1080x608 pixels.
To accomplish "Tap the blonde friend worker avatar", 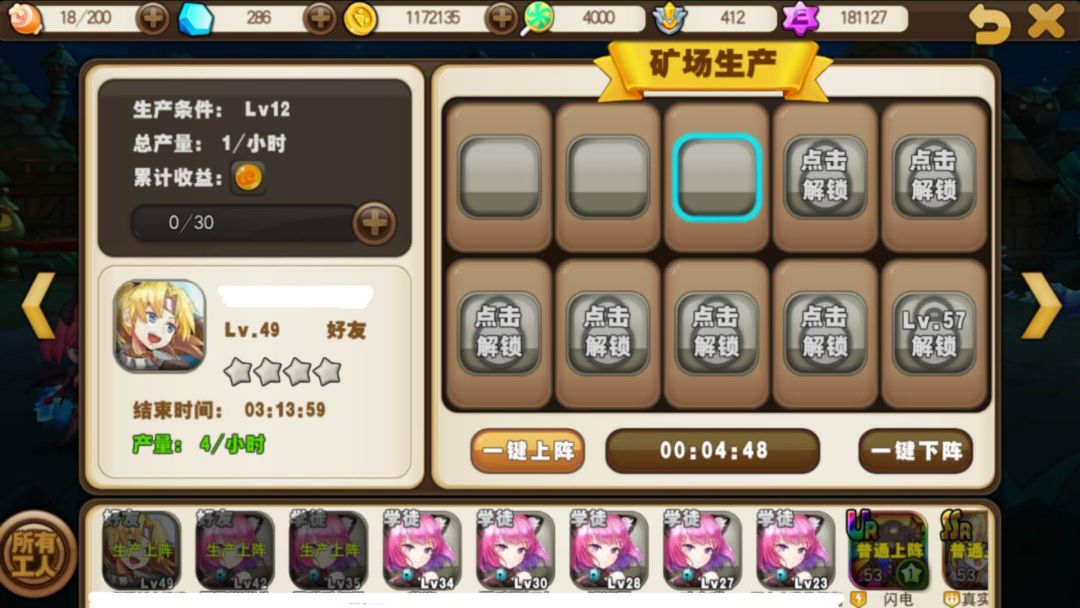I will (x=160, y=326).
